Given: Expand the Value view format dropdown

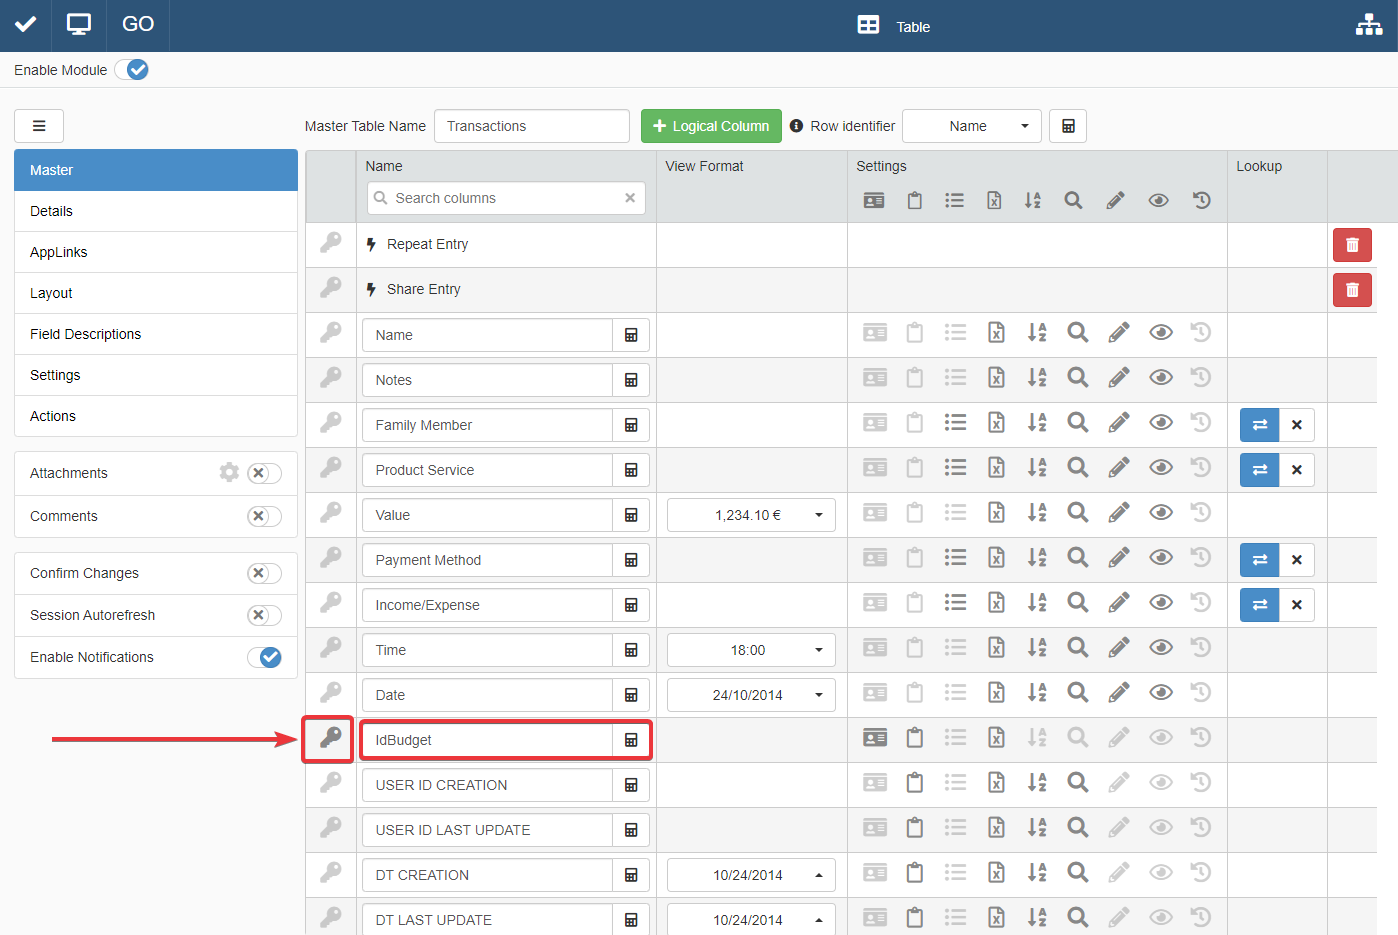Looking at the screenshot, I should point(751,515).
